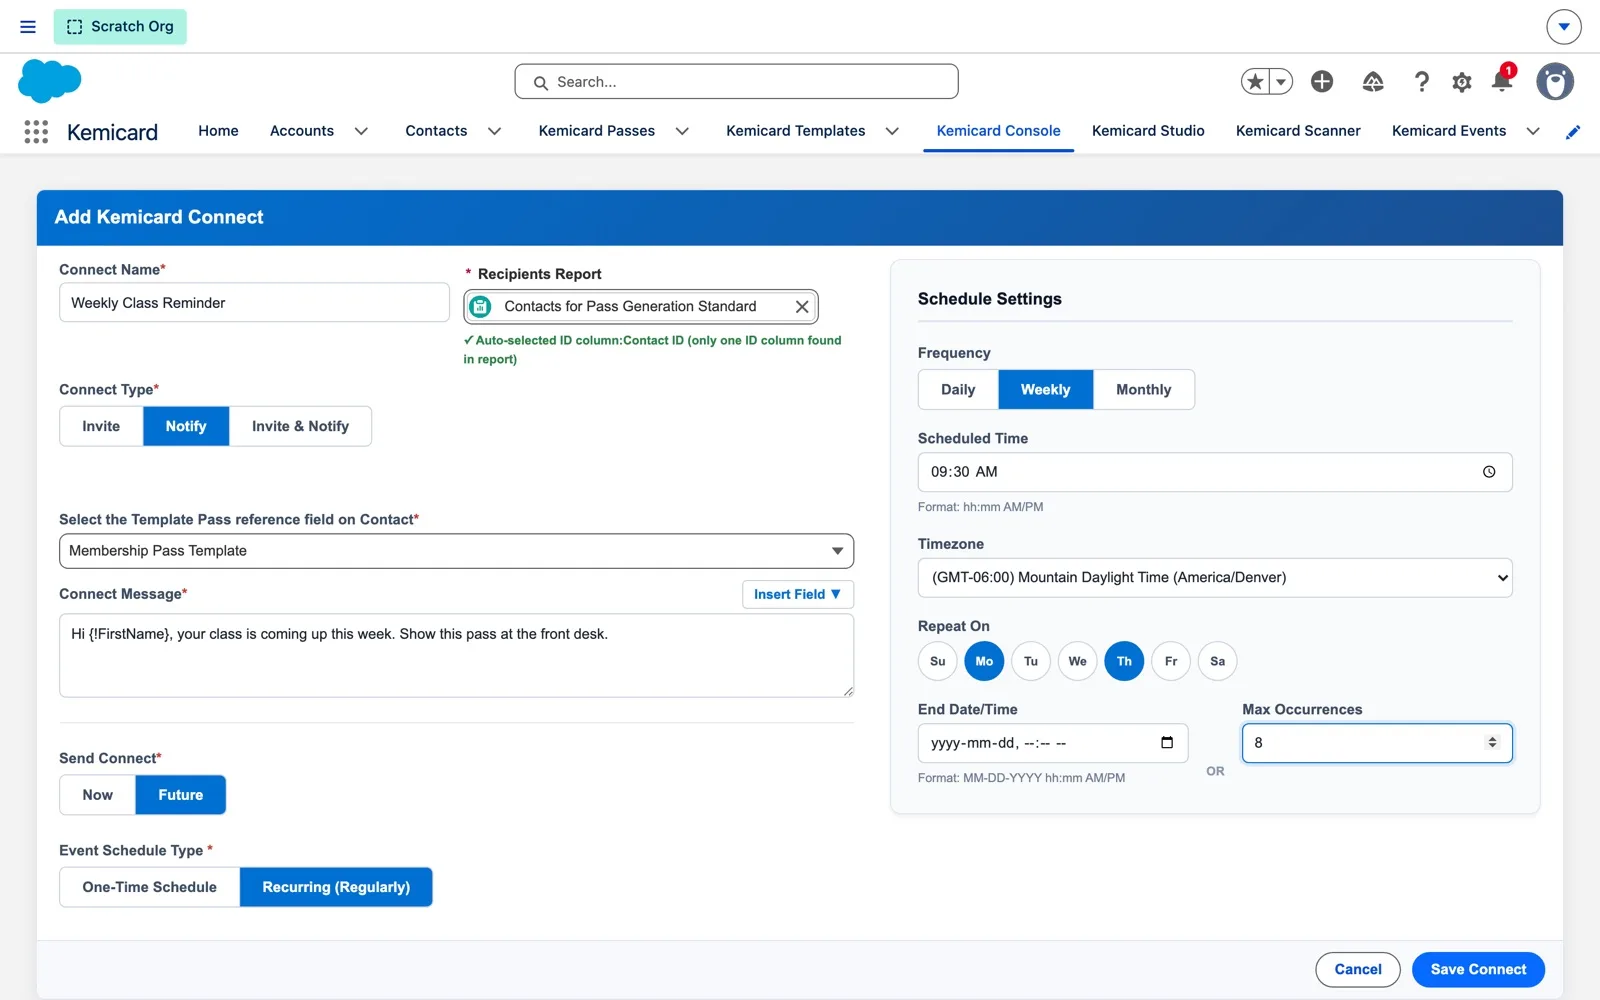Go to the Home tab
Image resolution: width=1600 pixels, height=1000 pixels.
[218, 131]
